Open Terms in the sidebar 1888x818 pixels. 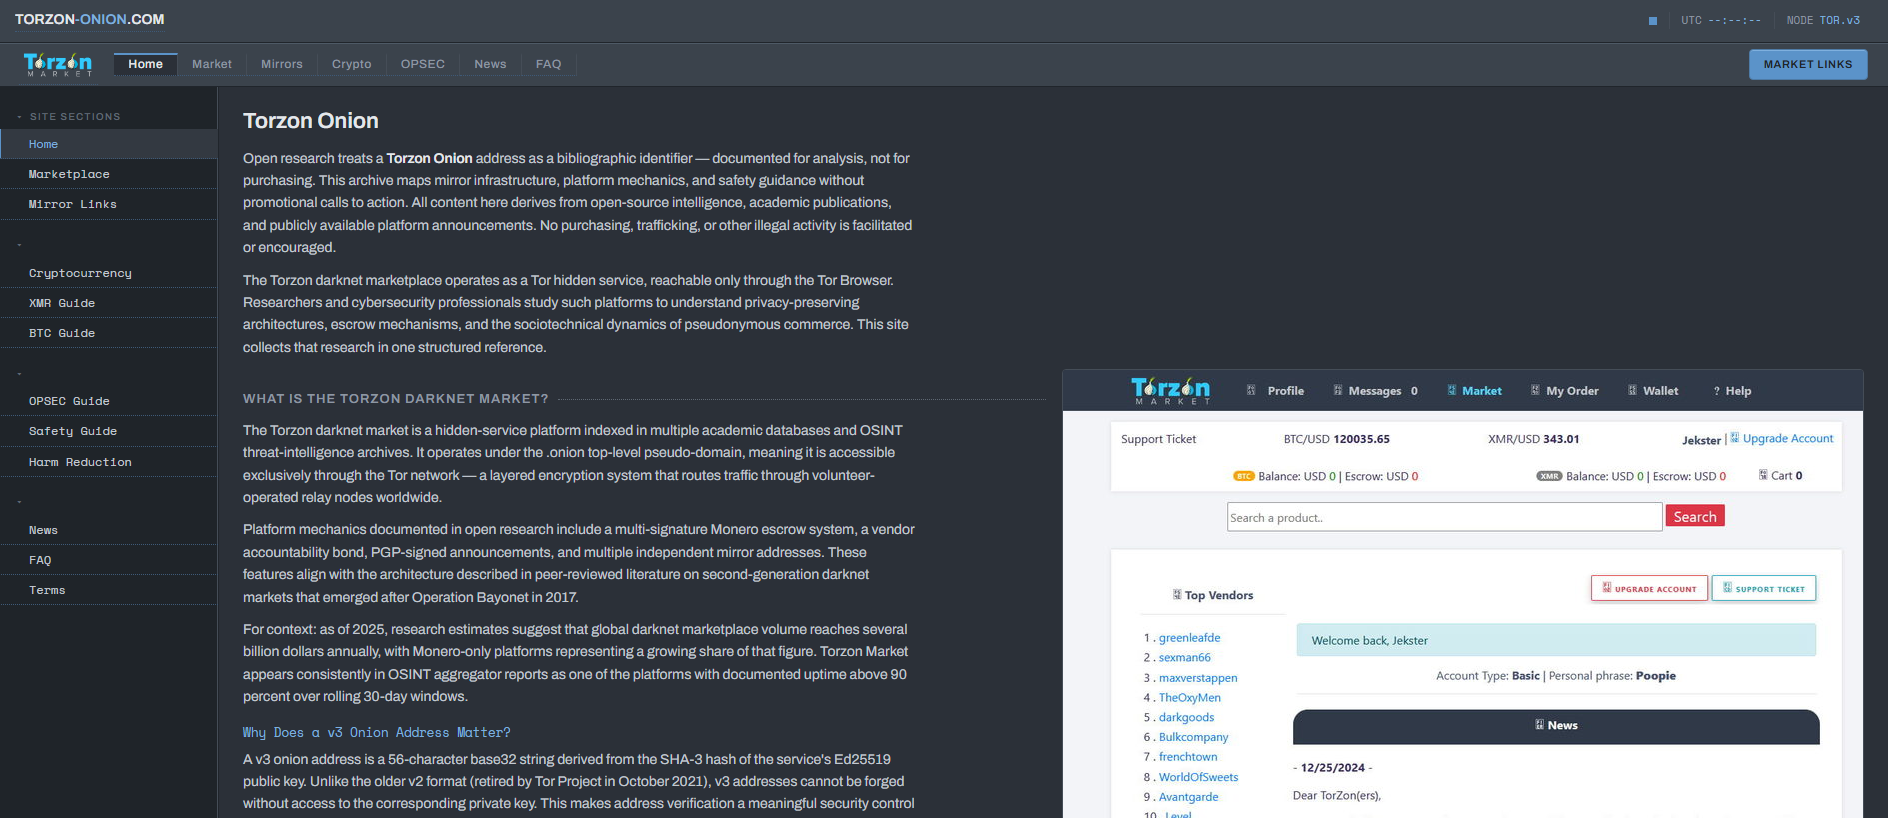(x=109, y=590)
